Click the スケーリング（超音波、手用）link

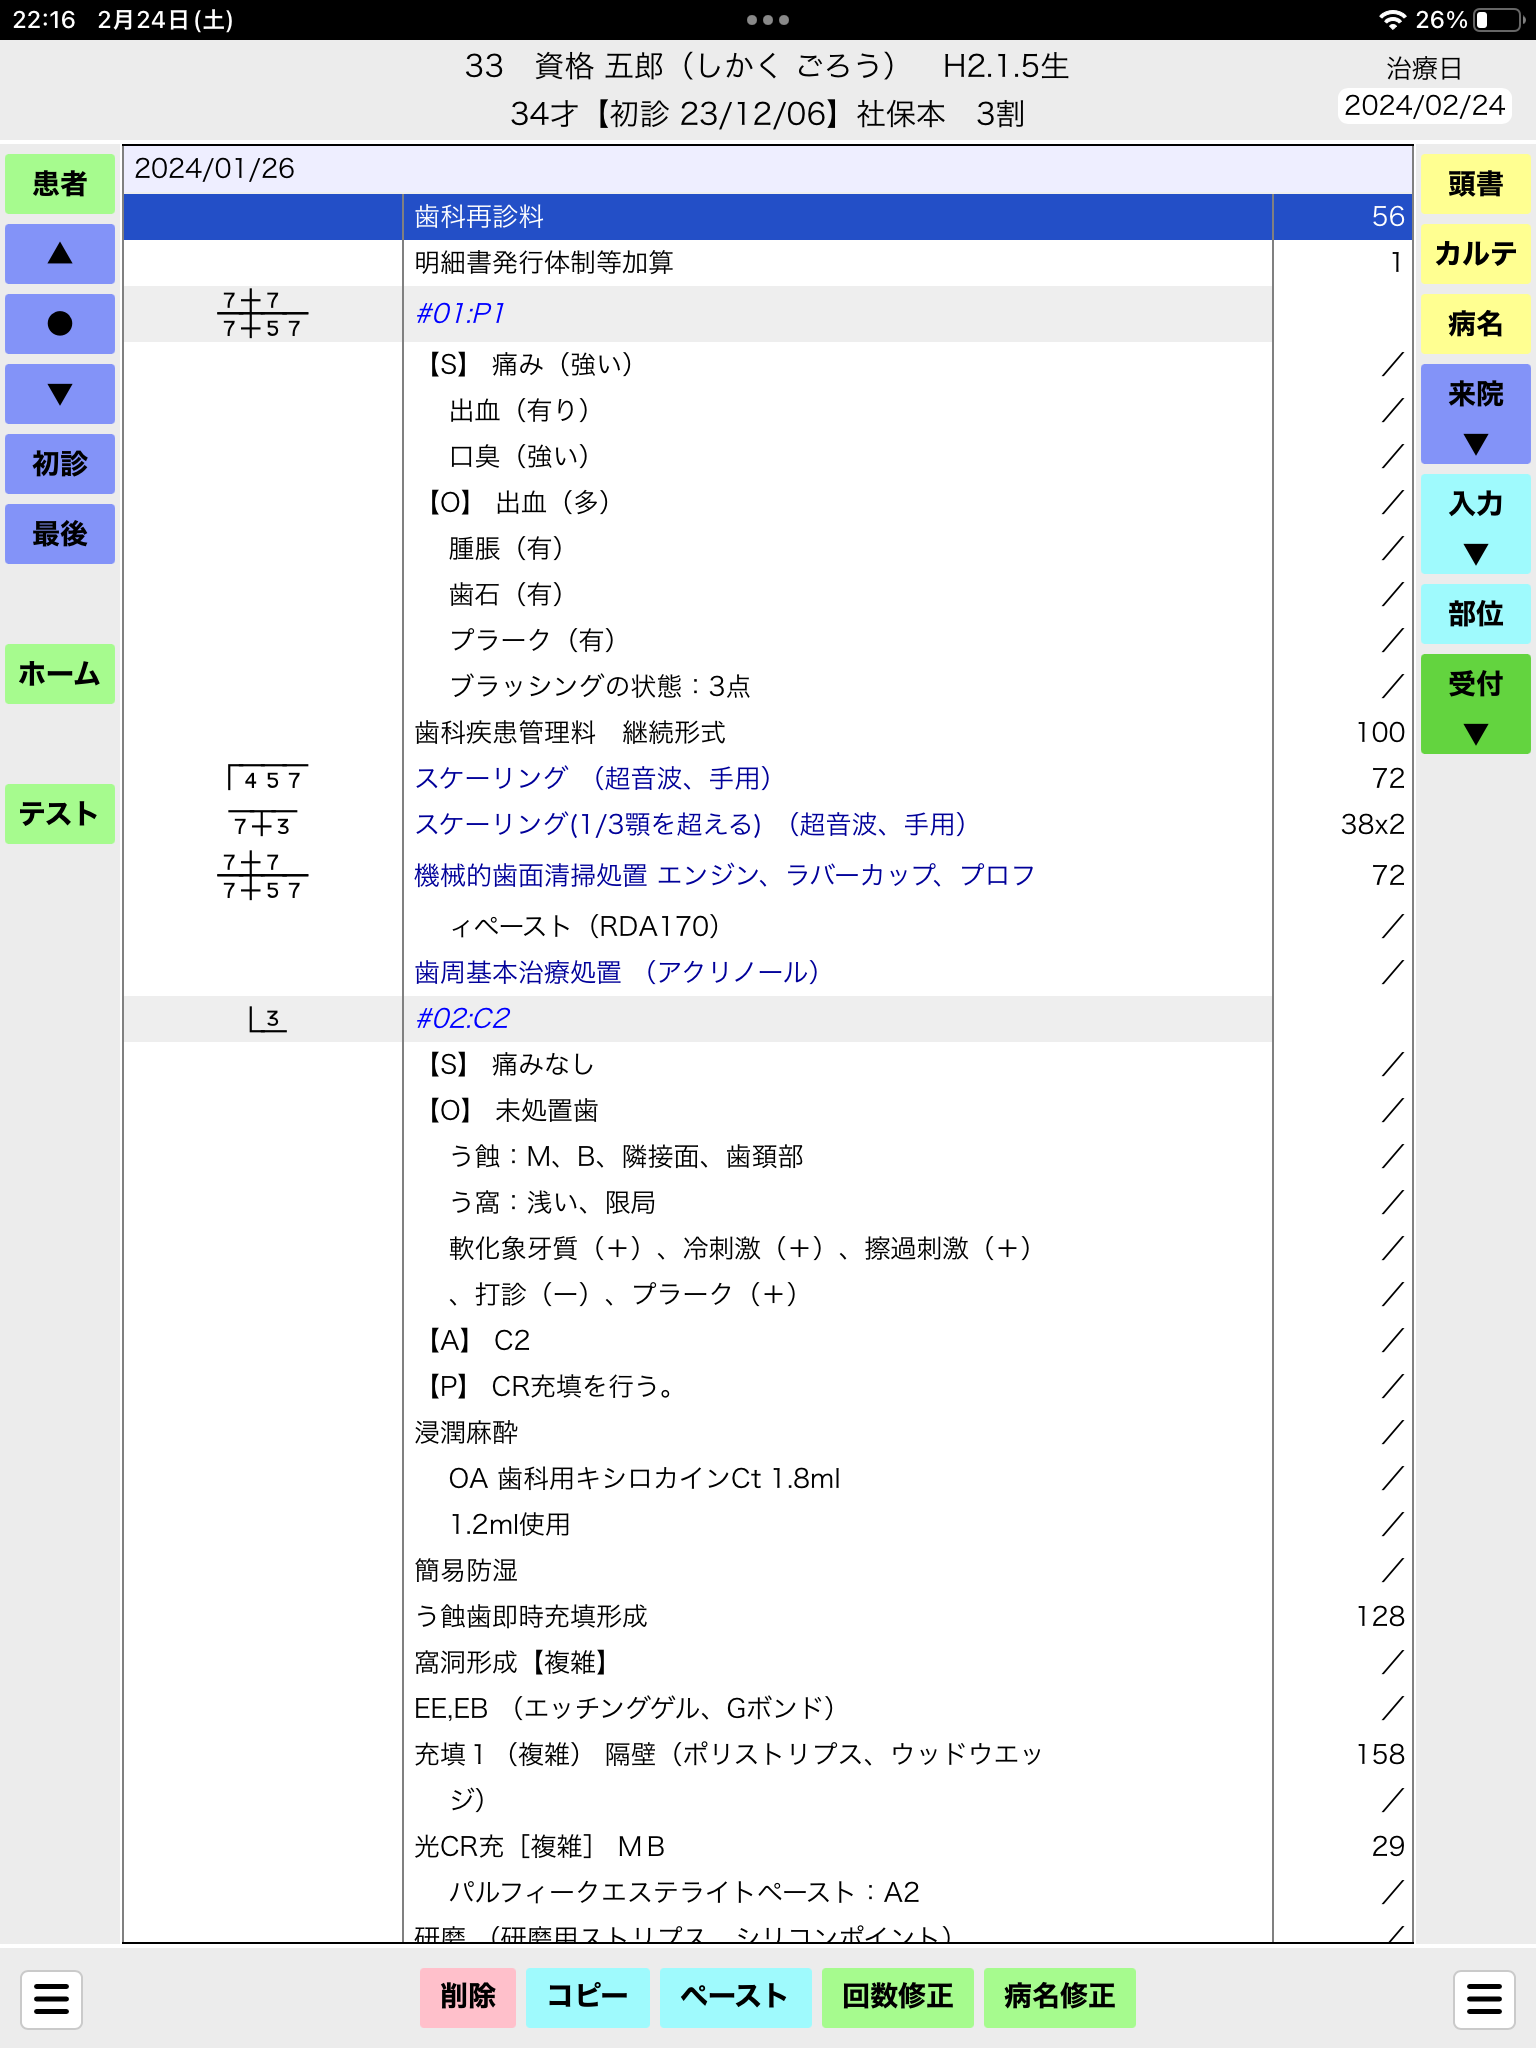(x=593, y=778)
